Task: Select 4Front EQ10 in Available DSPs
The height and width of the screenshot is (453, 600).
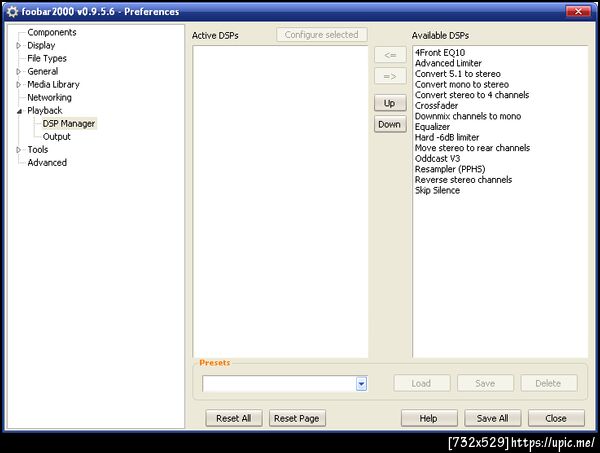Action: (440, 52)
